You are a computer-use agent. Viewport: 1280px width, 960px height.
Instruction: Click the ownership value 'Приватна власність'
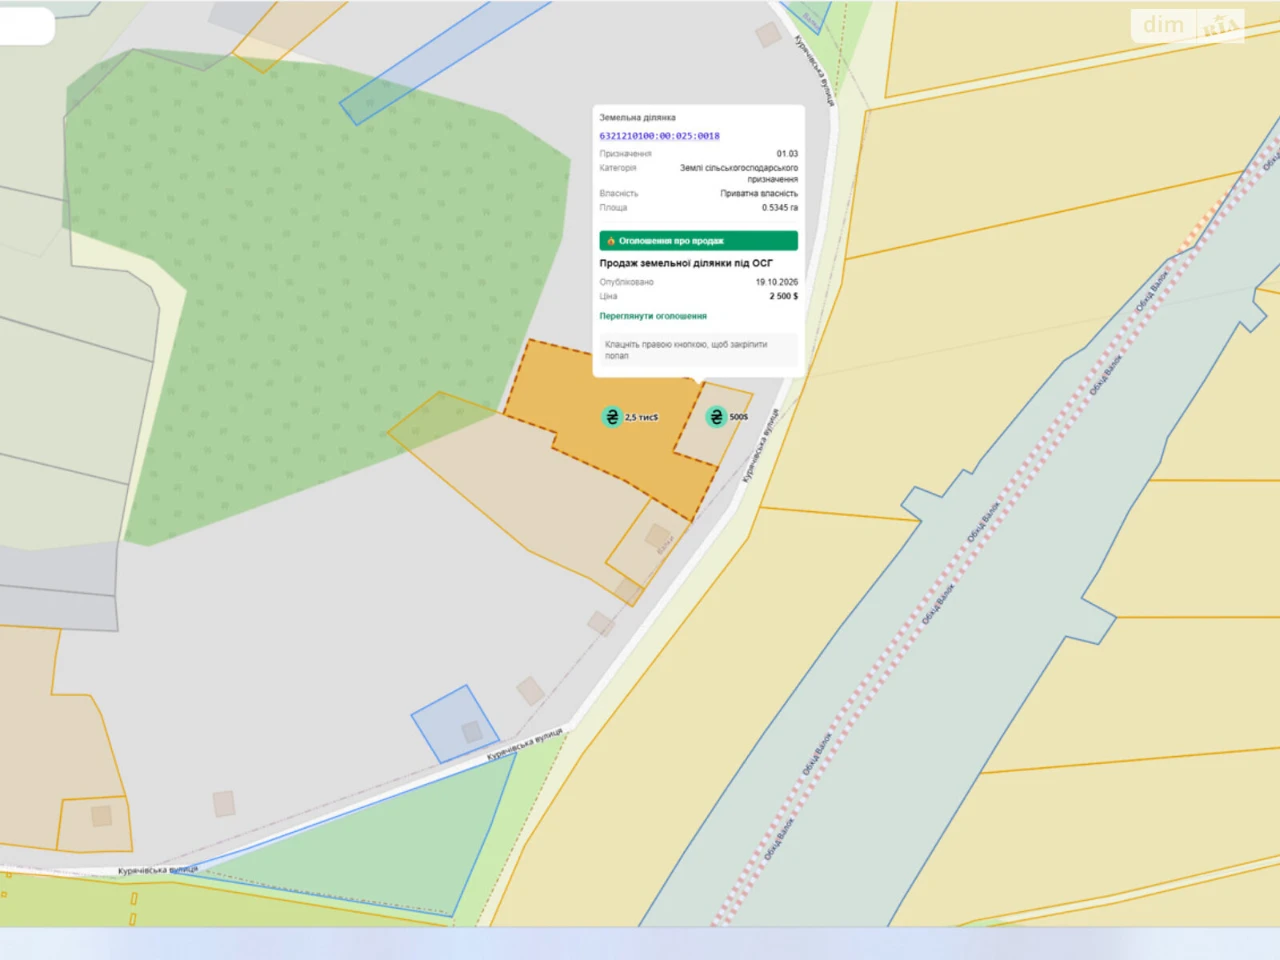(759, 194)
